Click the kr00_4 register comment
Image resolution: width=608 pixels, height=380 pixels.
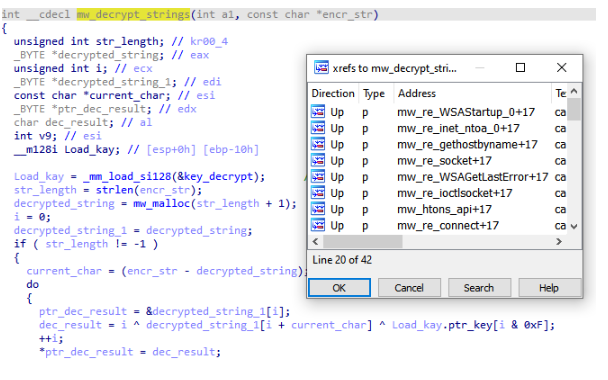[209, 41]
